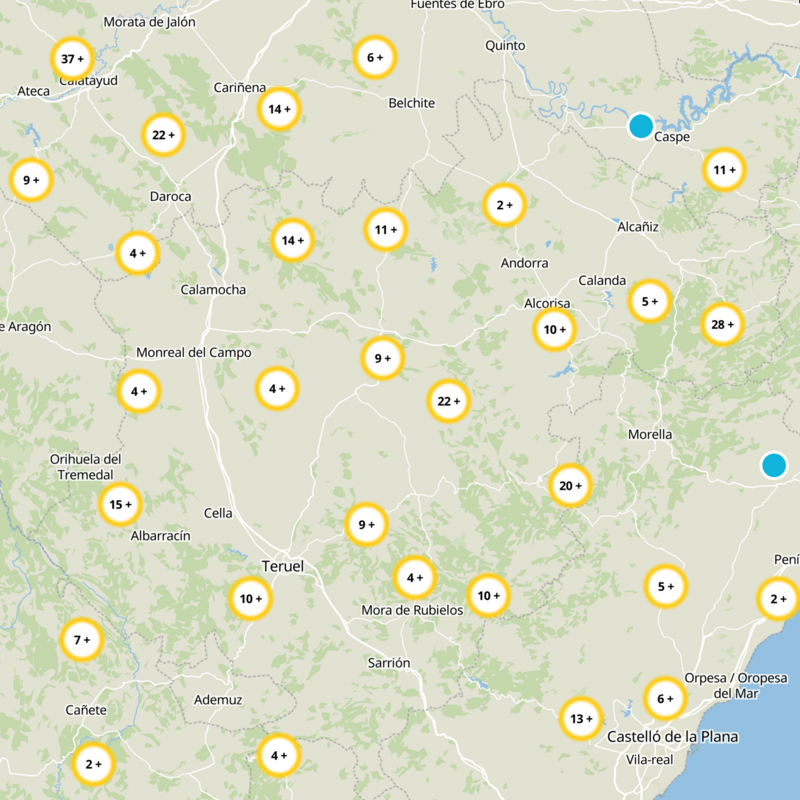Image resolution: width=800 pixels, height=800 pixels.
Task: Click the Teruel city label
Action: click(x=282, y=566)
